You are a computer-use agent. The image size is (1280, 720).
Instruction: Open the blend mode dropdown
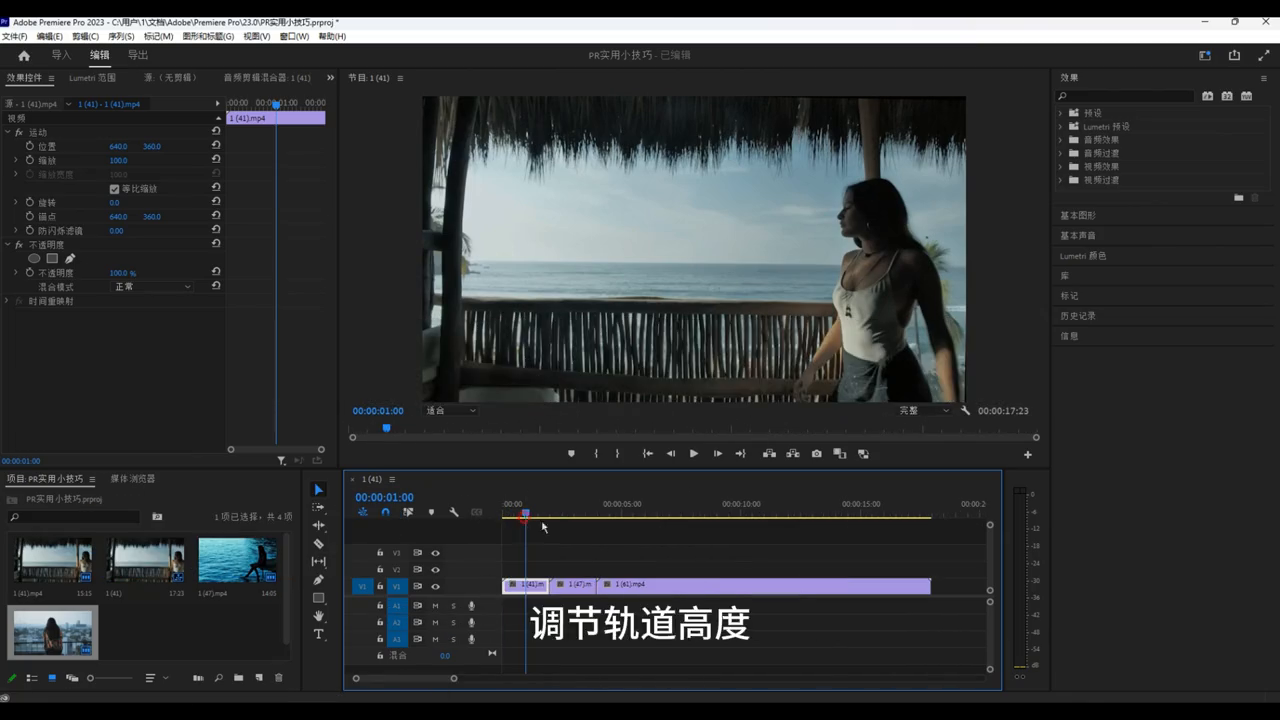(152, 287)
